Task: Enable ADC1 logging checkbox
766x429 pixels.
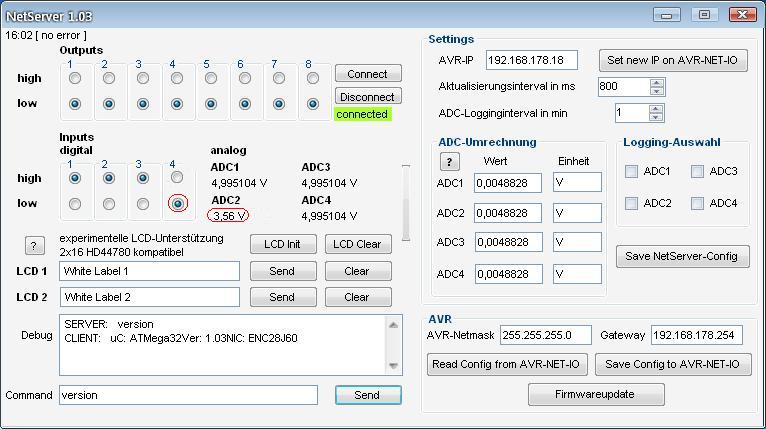Action: tap(631, 172)
